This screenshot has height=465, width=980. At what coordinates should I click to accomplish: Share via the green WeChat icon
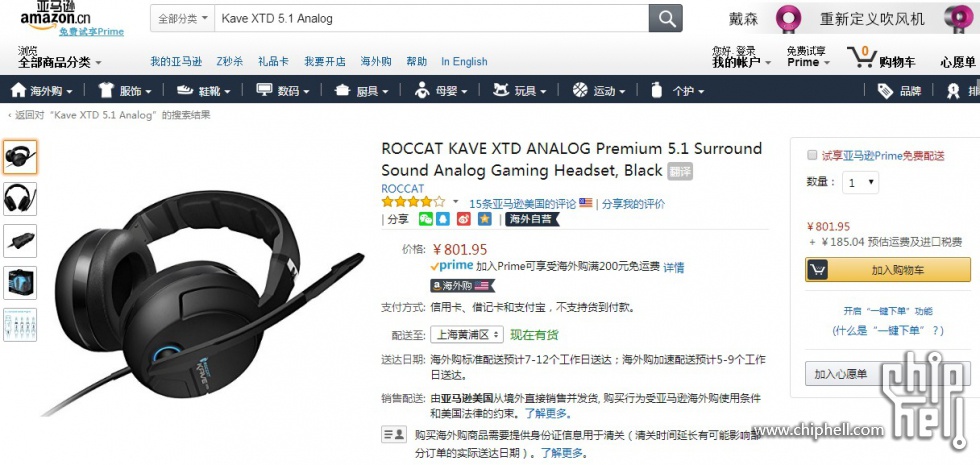426,219
